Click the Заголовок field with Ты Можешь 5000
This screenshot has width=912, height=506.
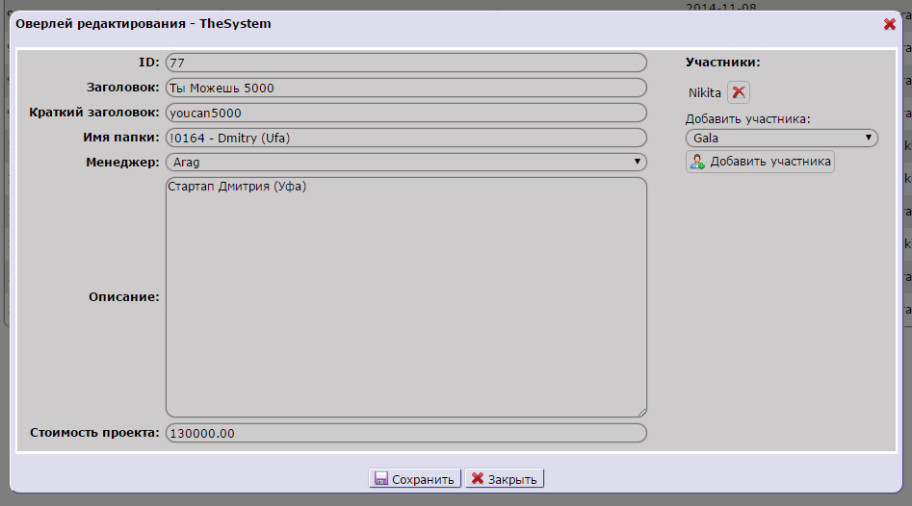coord(406,88)
